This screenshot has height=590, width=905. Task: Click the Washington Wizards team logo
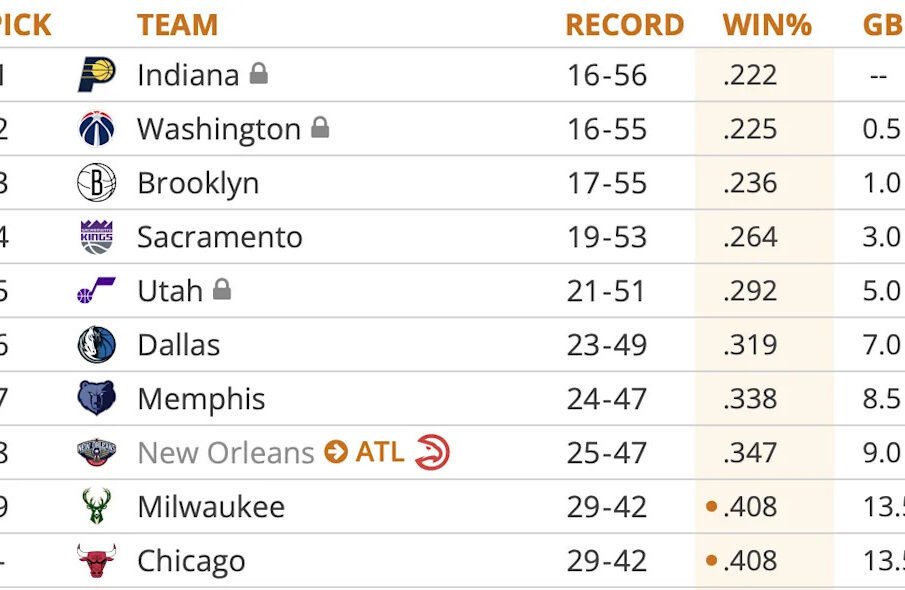[x=97, y=129]
